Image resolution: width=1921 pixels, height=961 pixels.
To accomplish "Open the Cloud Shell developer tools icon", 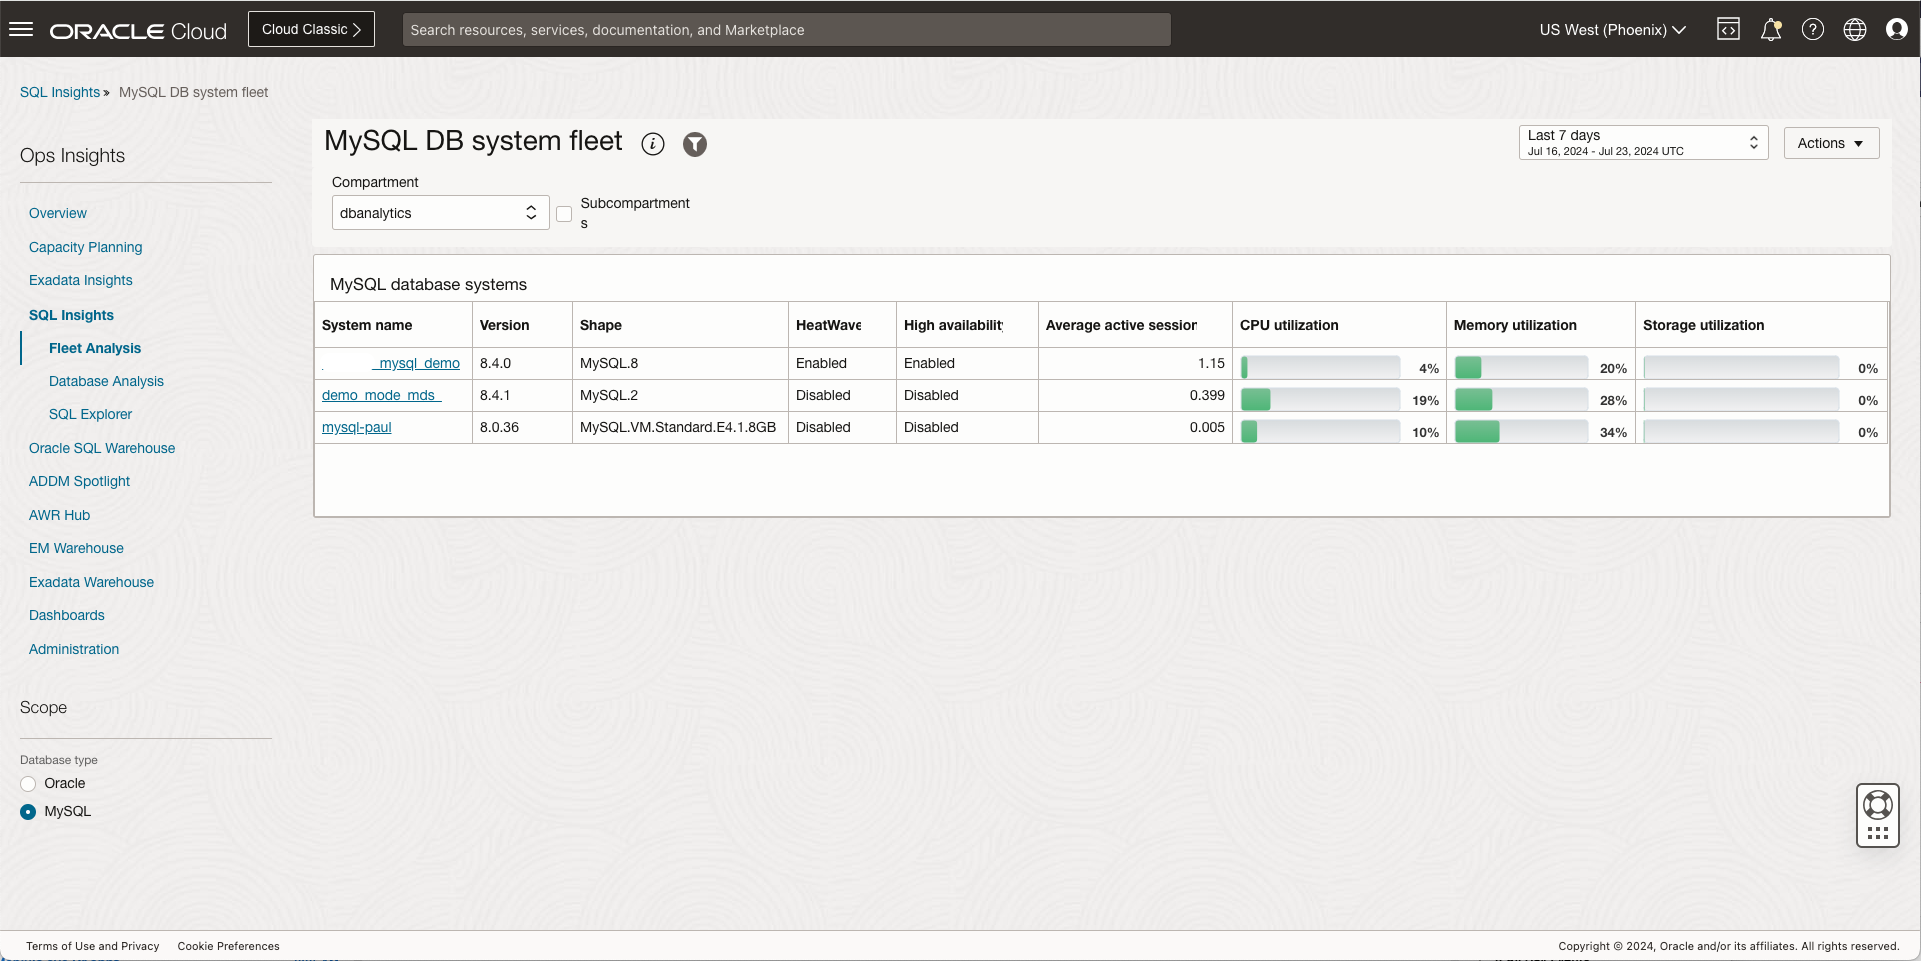I will point(1728,29).
